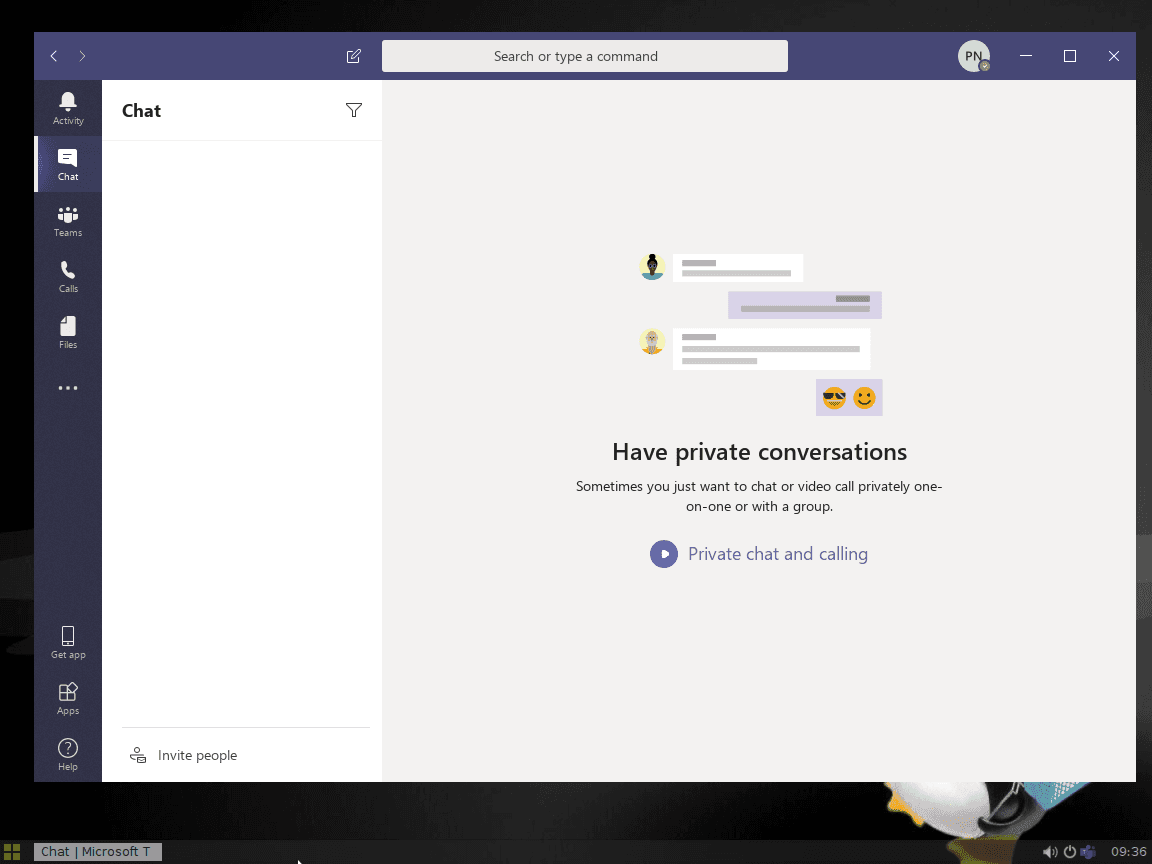Open the Files section
The width and height of the screenshot is (1152, 864).
(x=67, y=331)
